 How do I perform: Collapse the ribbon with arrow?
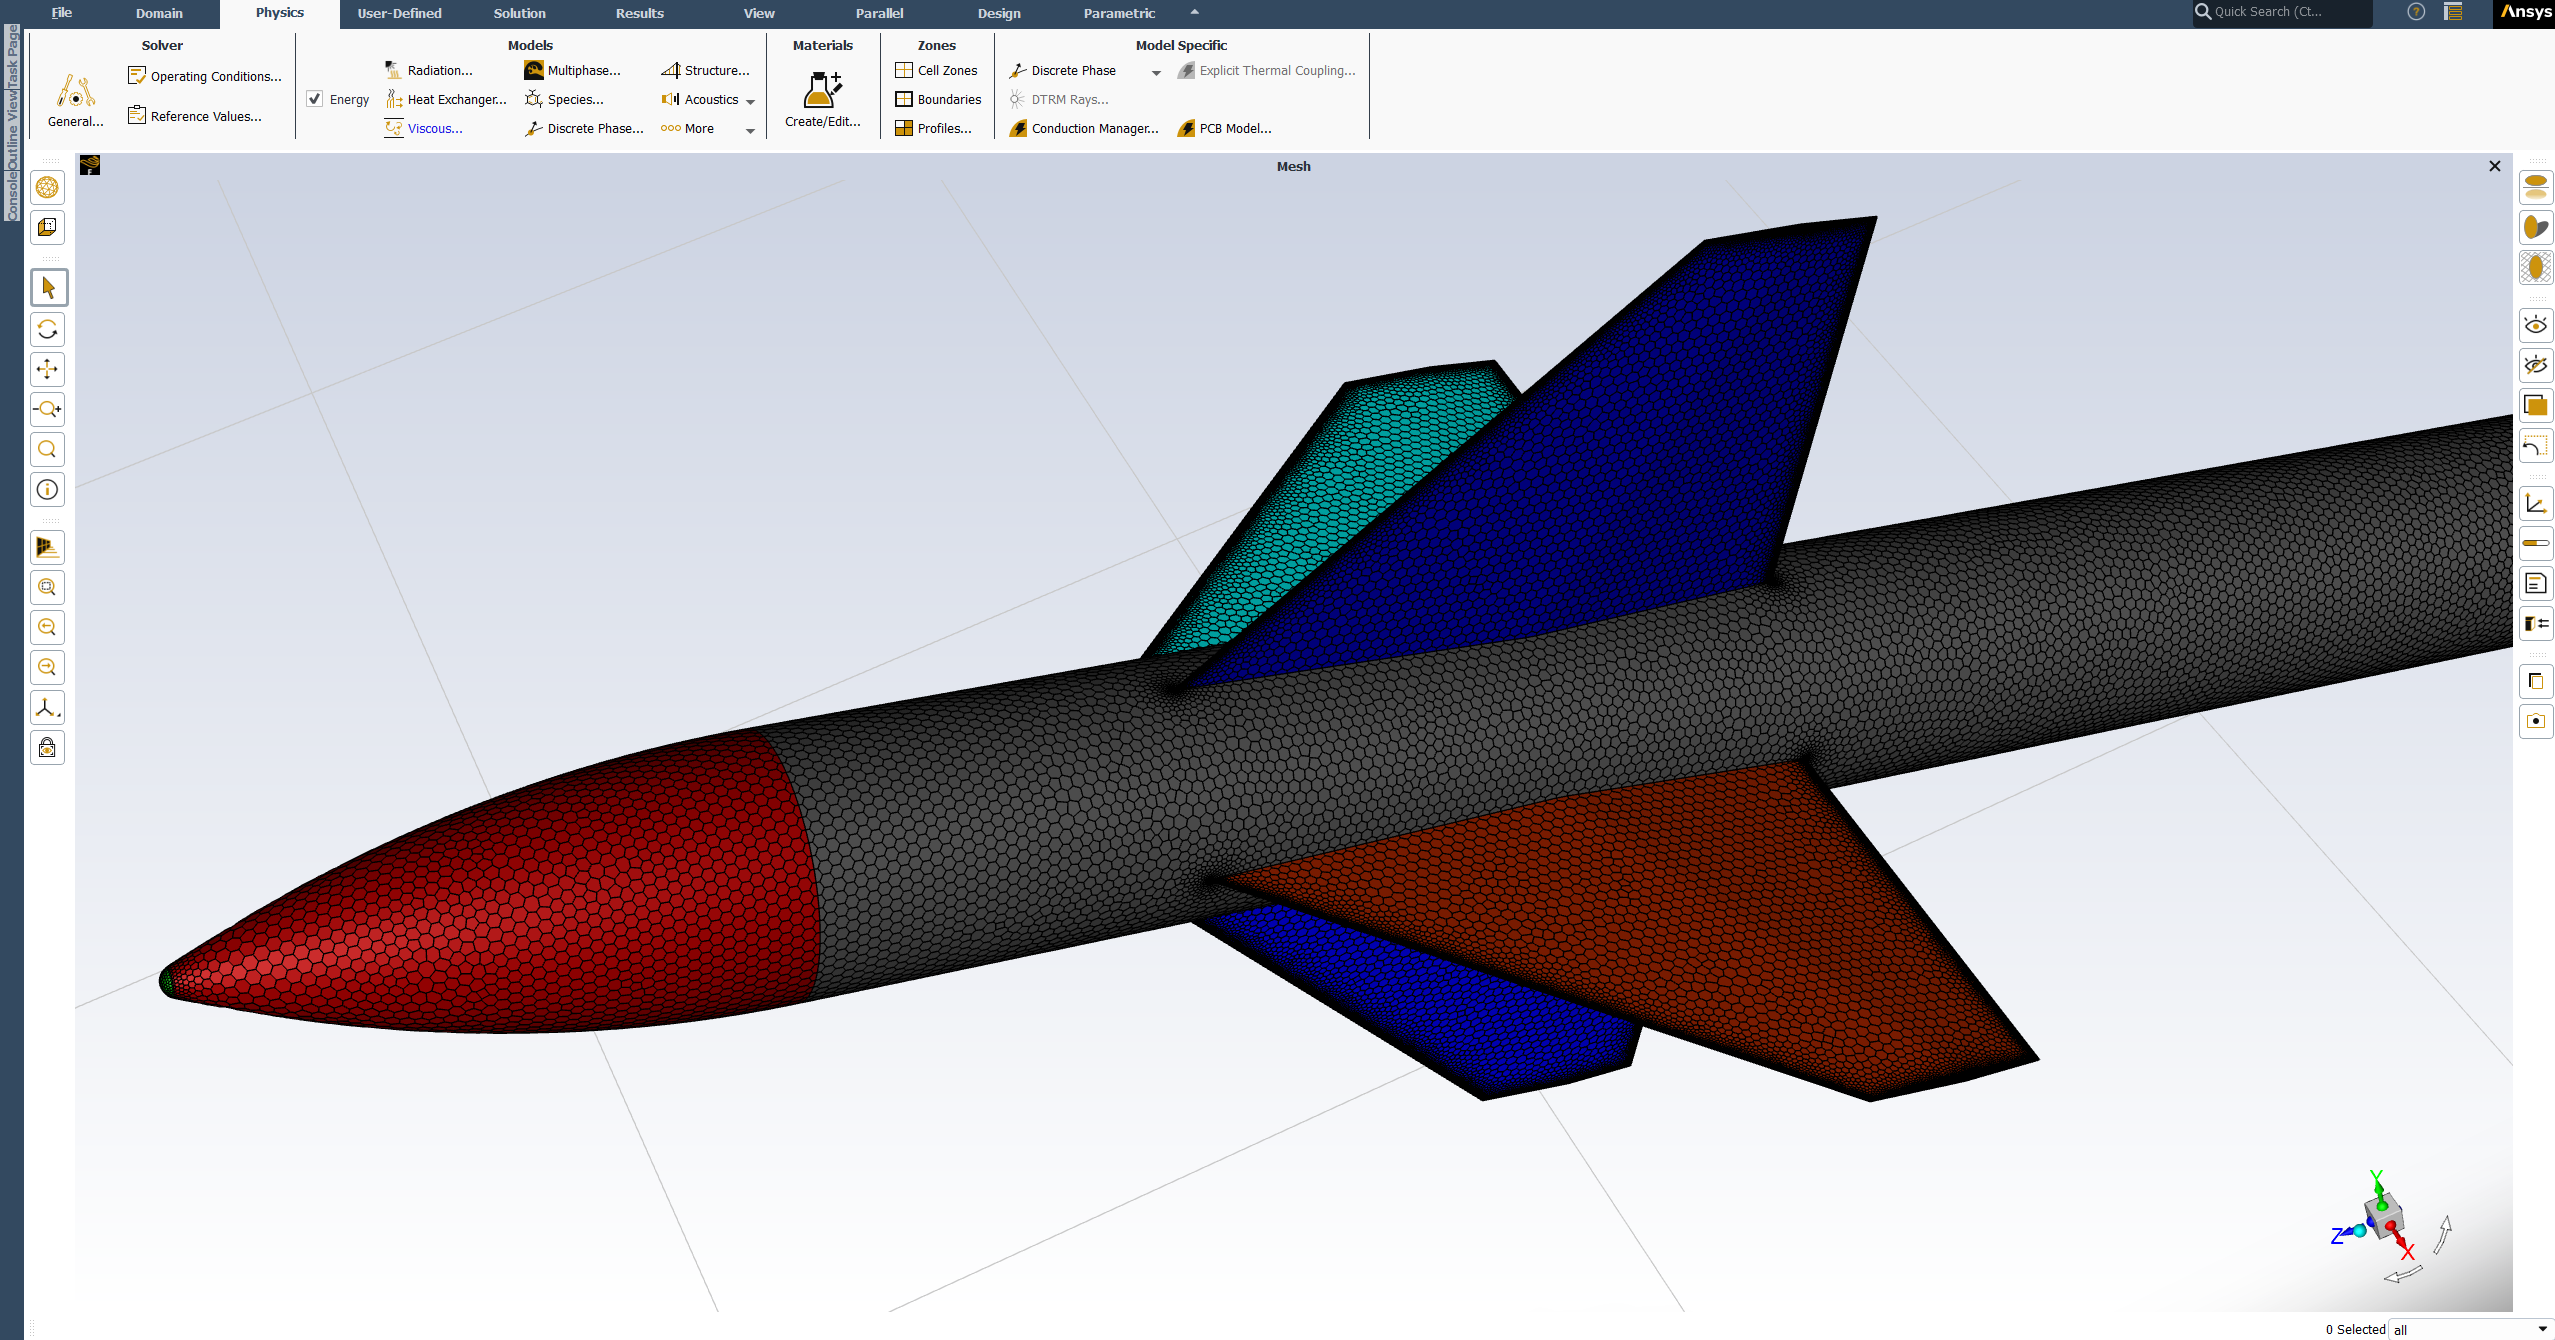click(x=1194, y=12)
